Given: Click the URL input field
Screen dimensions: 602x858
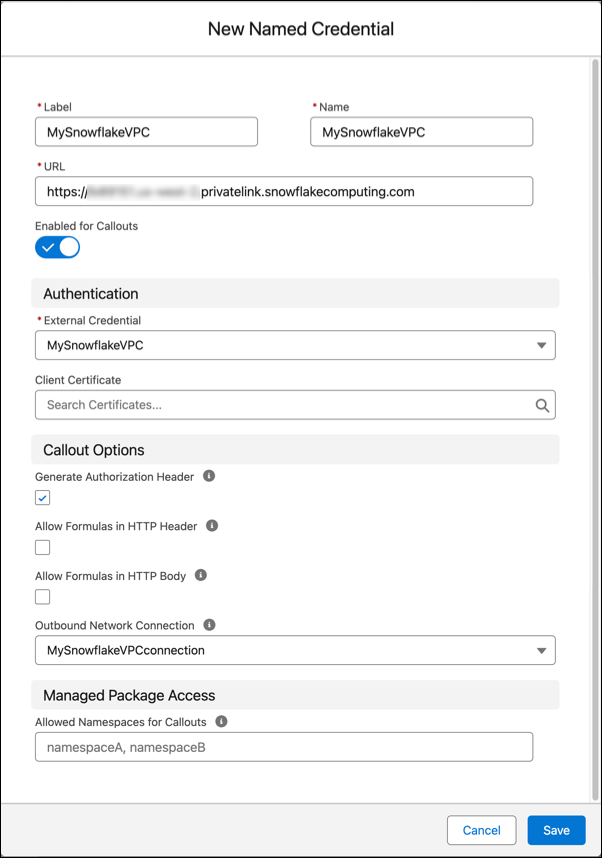Looking at the screenshot, I should pos(284,191).
